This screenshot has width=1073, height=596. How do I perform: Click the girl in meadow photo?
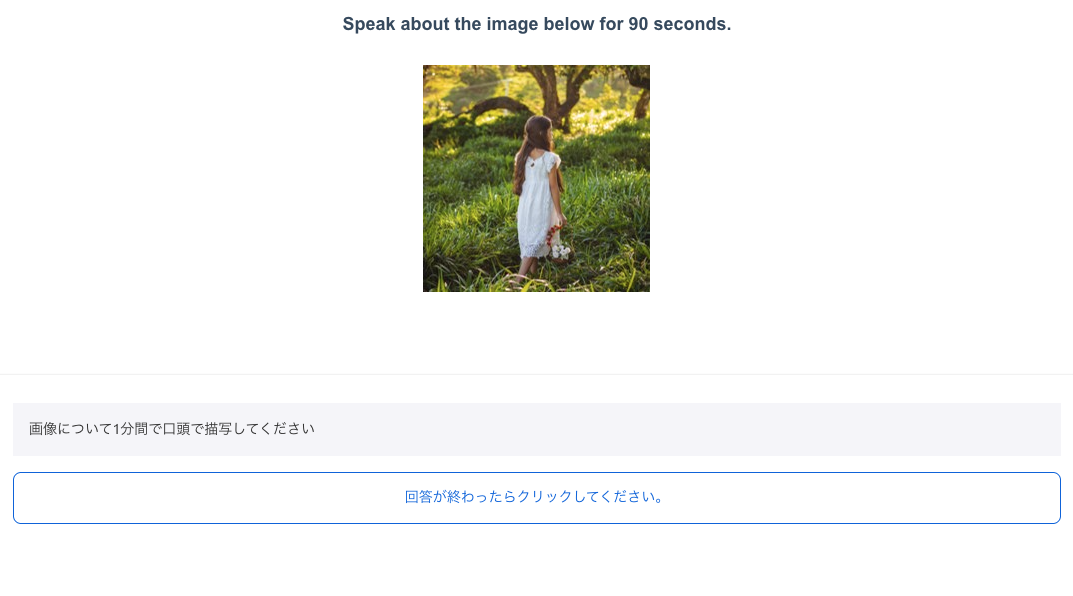[x=536, y=179]
